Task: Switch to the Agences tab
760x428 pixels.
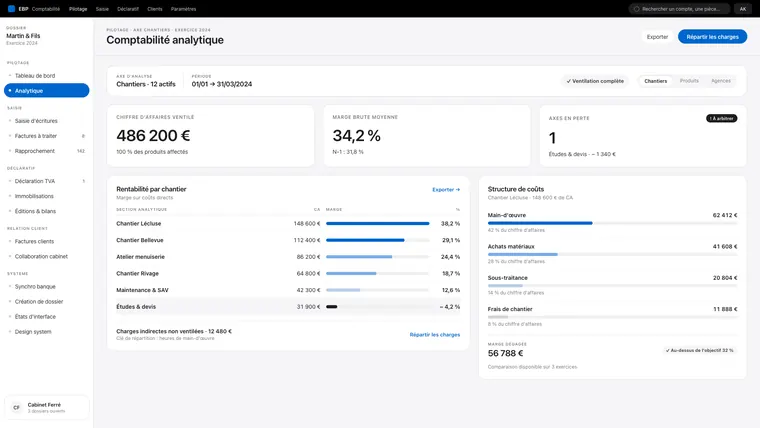Action: click(x=721, y=81)
